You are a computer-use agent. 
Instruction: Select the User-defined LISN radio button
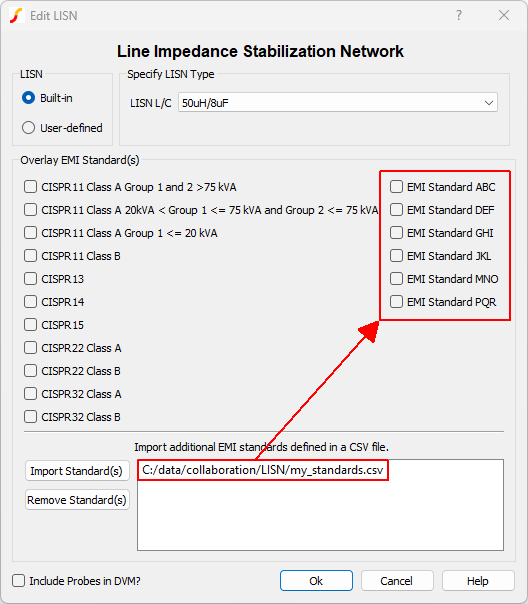[x=28, y=128]
